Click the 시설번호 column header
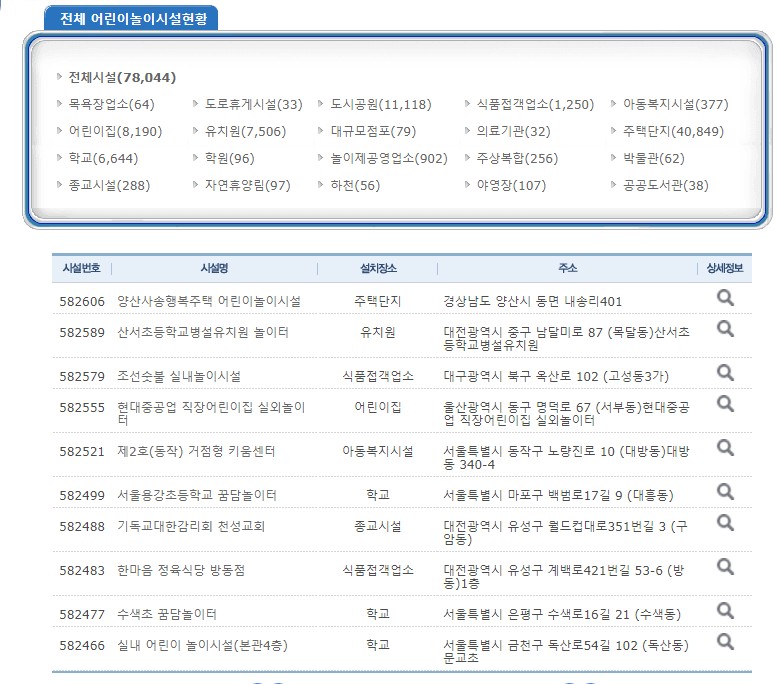 click(81, 268)
